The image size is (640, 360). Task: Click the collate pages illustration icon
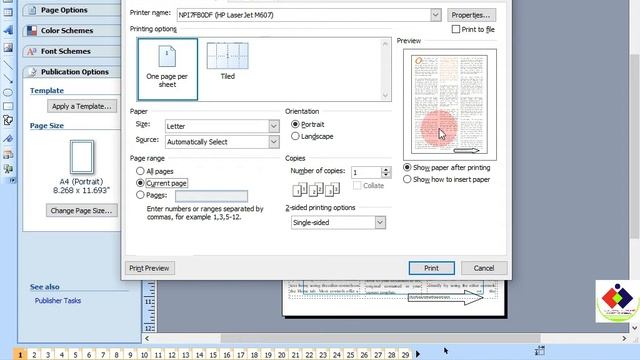tap(316, 189)
